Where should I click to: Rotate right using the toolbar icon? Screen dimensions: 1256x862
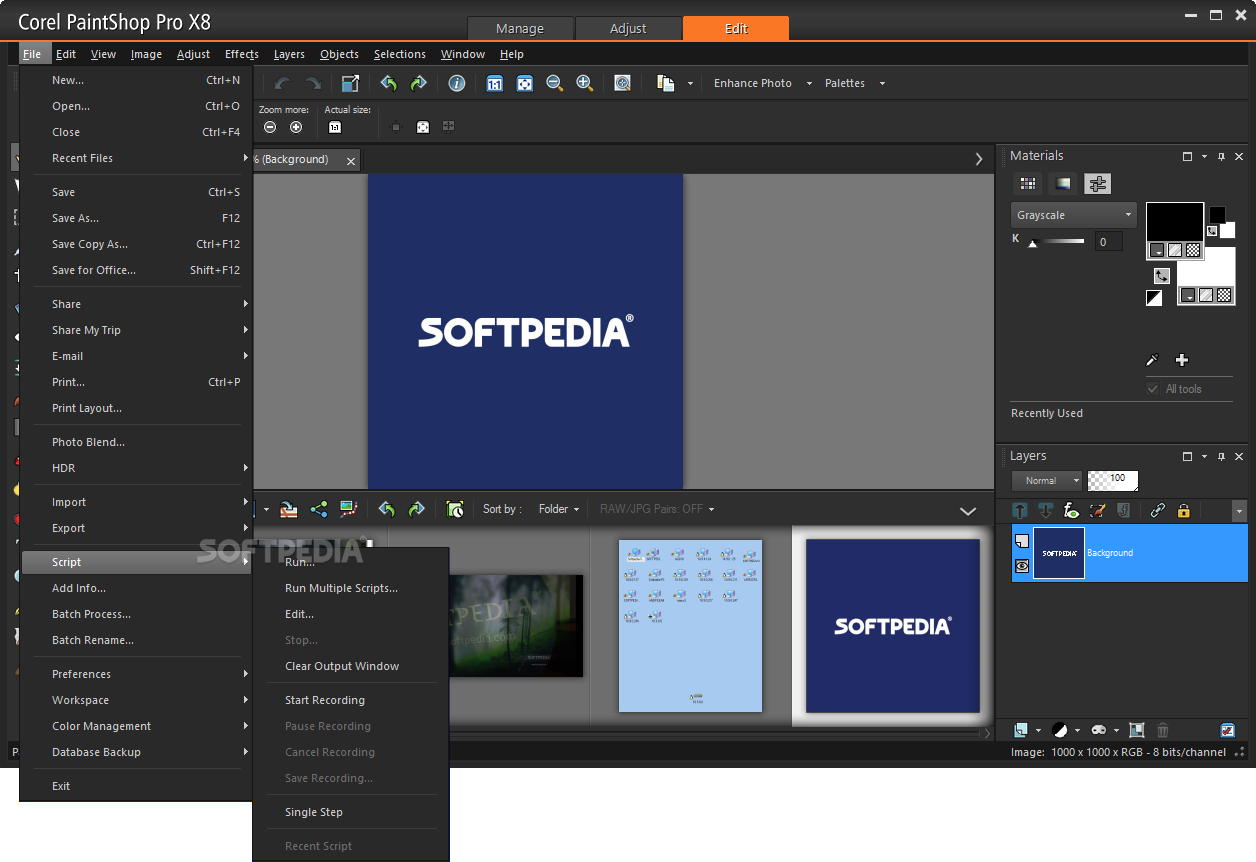click(x=418, y=83)
